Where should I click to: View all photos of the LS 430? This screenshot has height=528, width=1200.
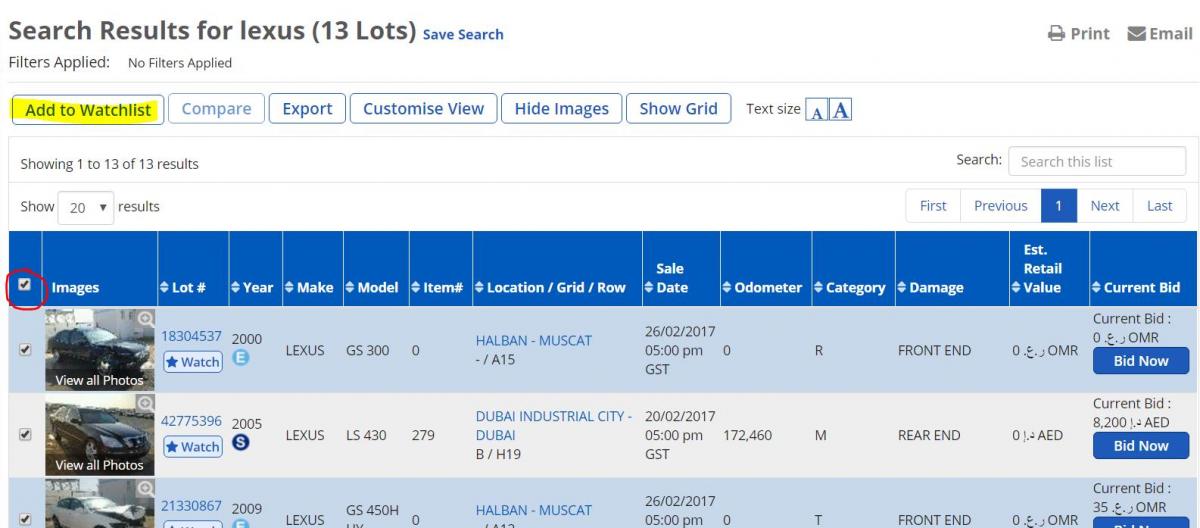coord(99,465)
